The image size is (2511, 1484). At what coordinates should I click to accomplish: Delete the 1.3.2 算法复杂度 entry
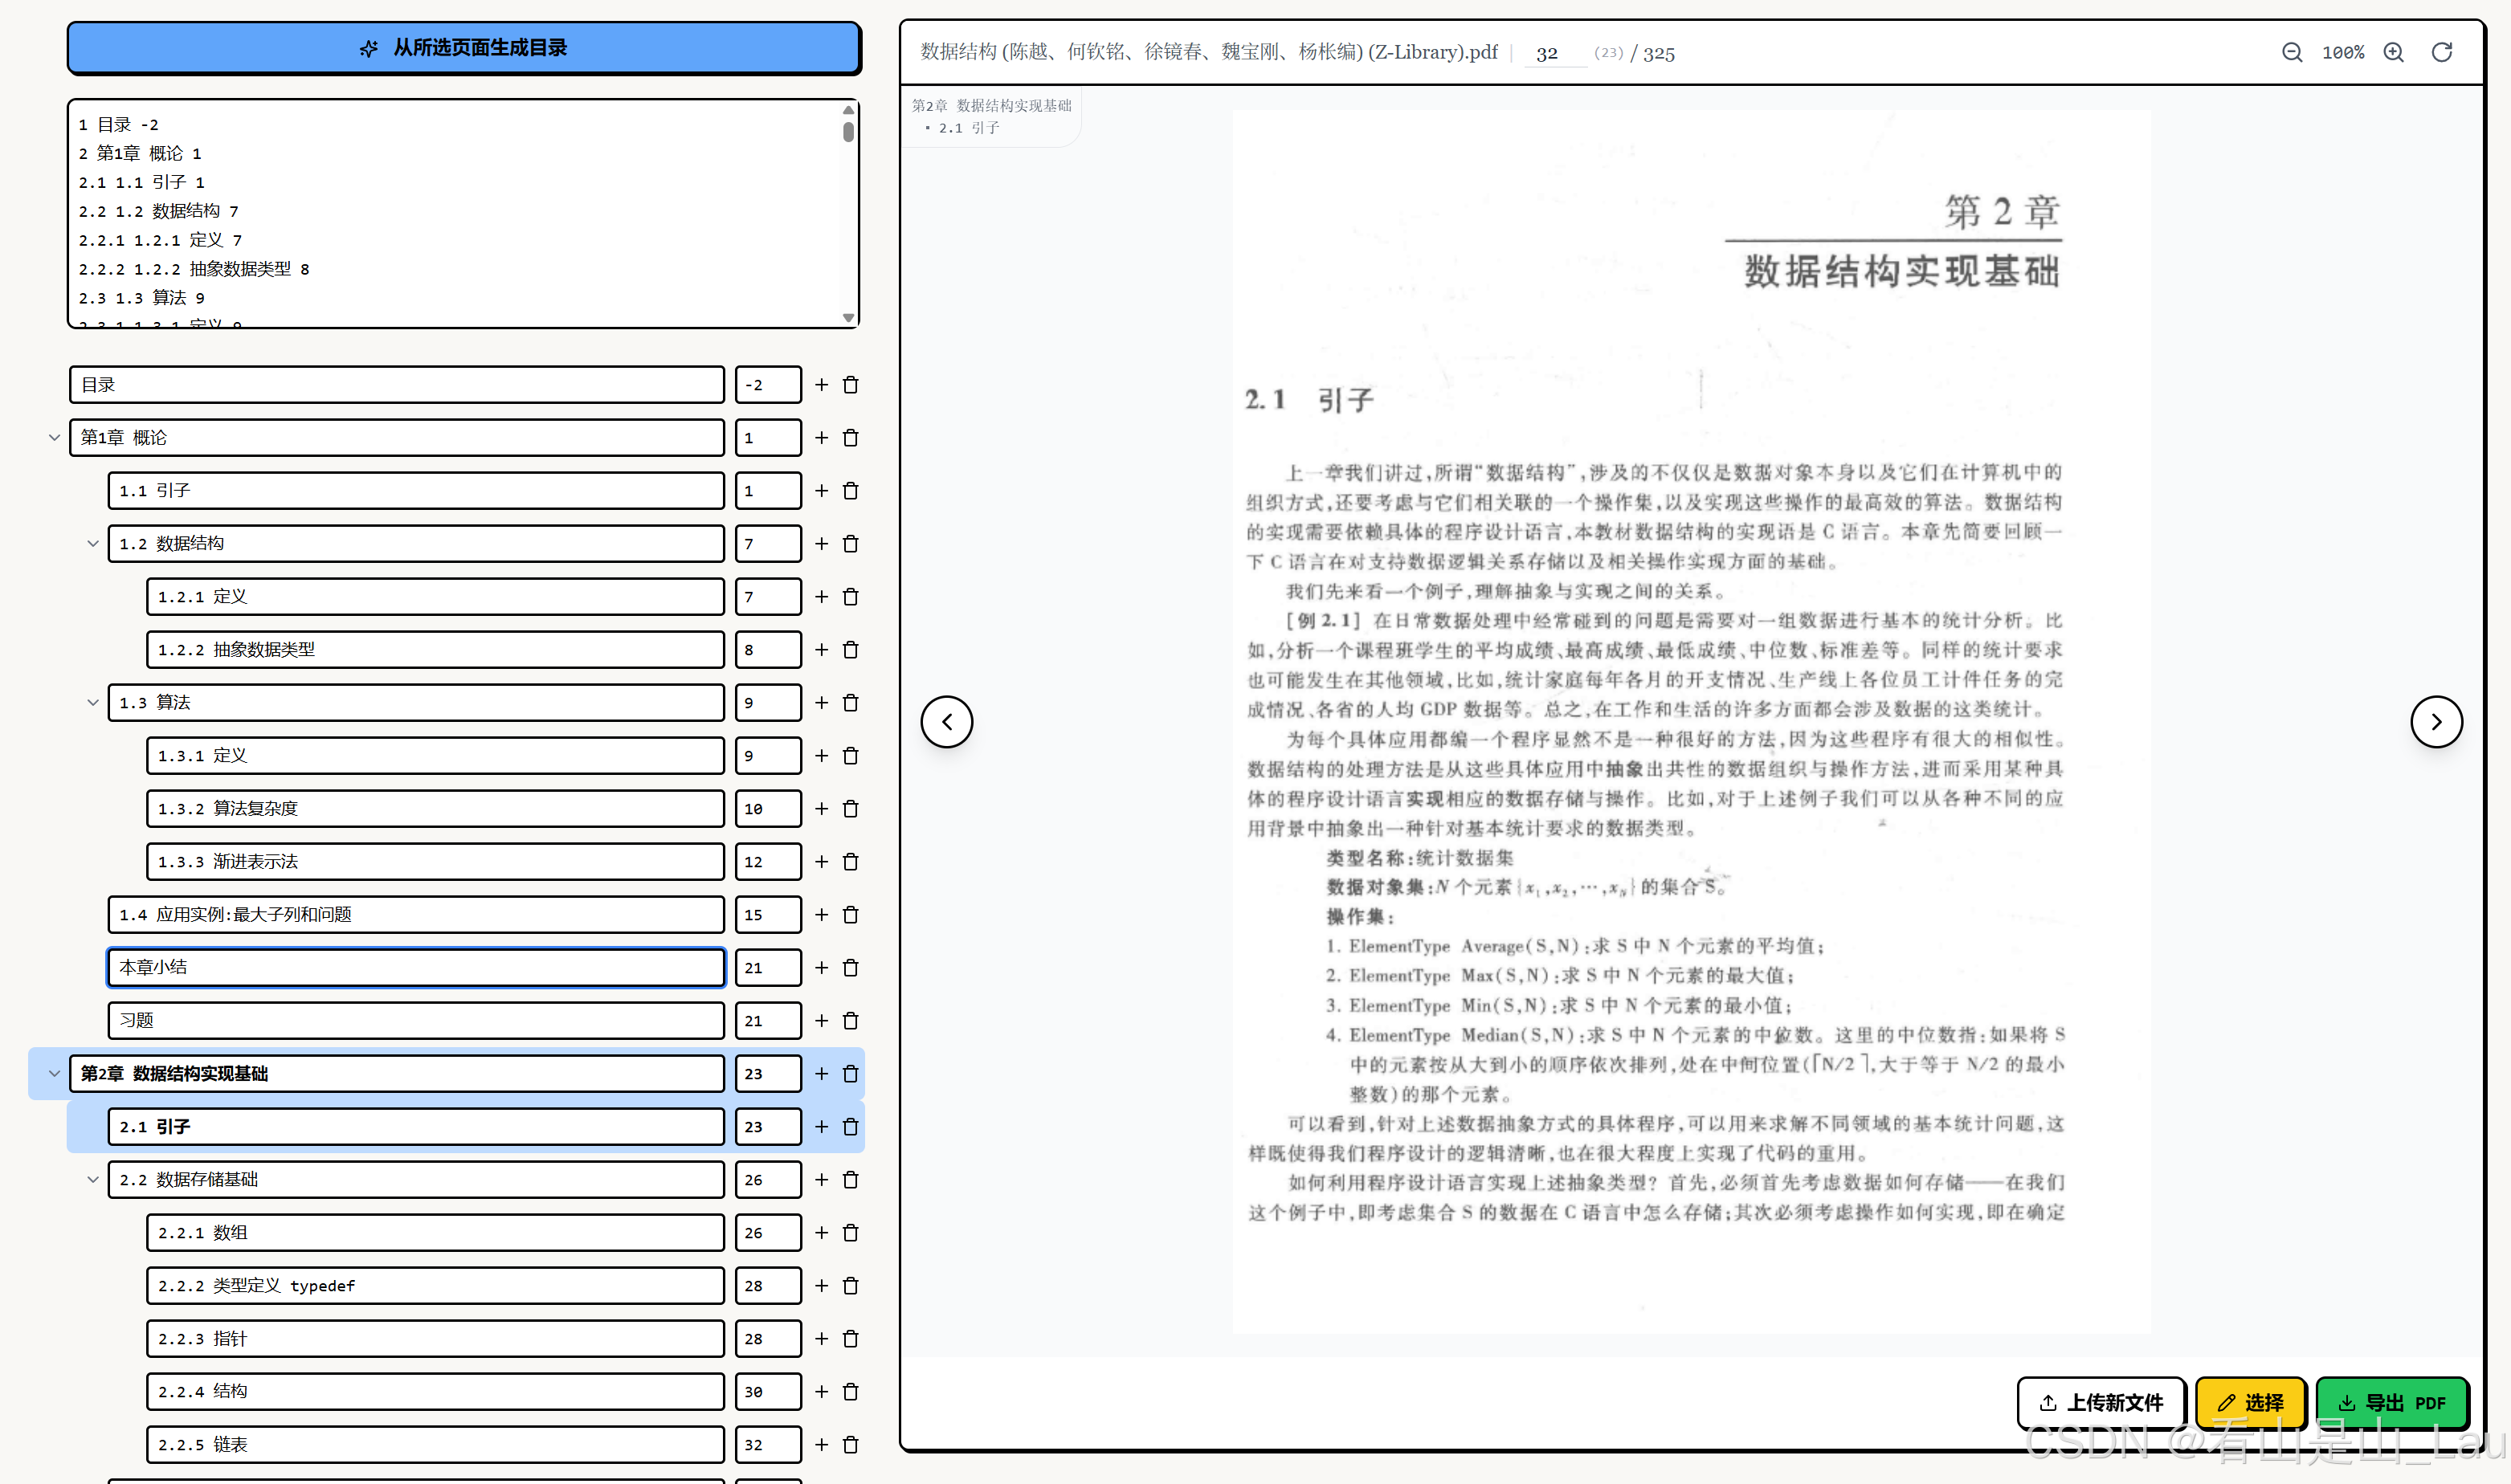[x=851, y=809]
